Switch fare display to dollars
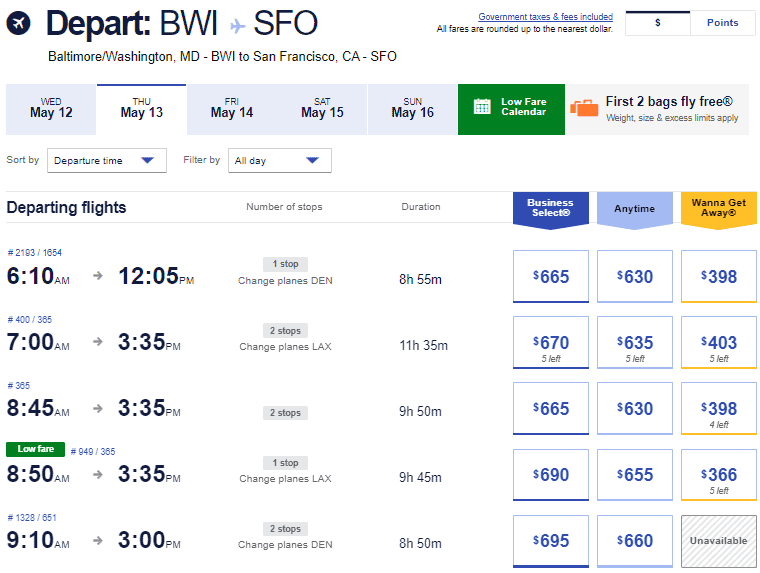 tap(657, 23)
